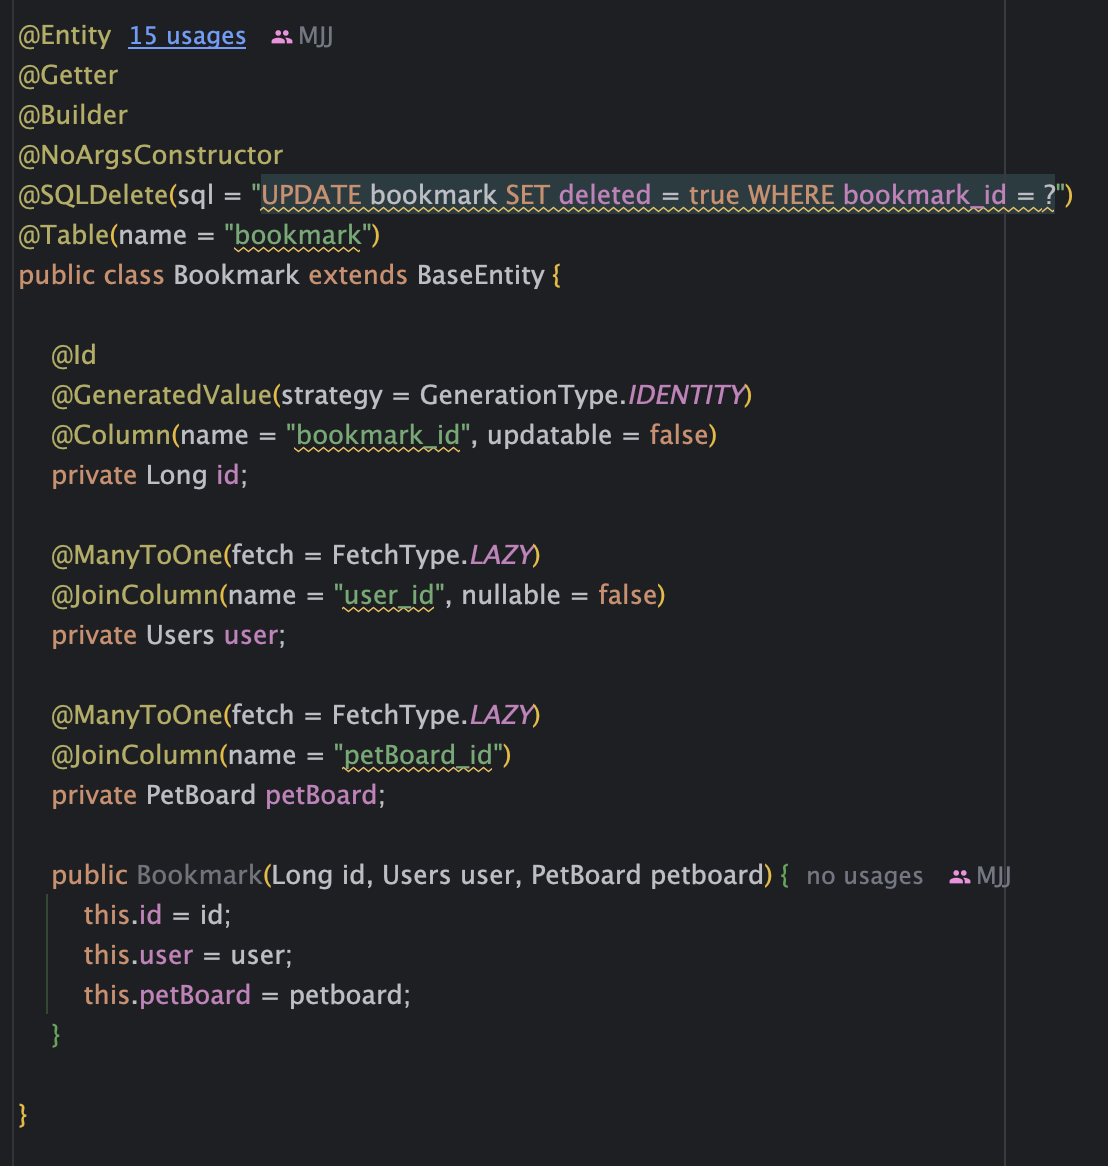
Task: Place the cursor on @NoArgsConstructor
Action: (x=151, y=155)
